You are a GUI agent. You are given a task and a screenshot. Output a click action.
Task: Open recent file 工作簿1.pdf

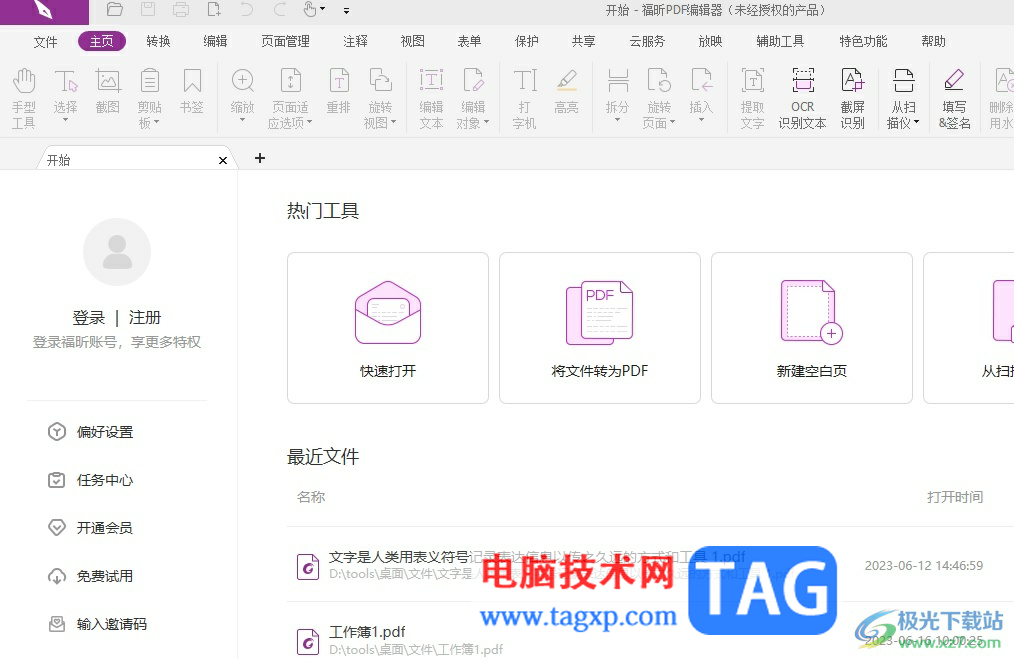(x=367, y=631)
